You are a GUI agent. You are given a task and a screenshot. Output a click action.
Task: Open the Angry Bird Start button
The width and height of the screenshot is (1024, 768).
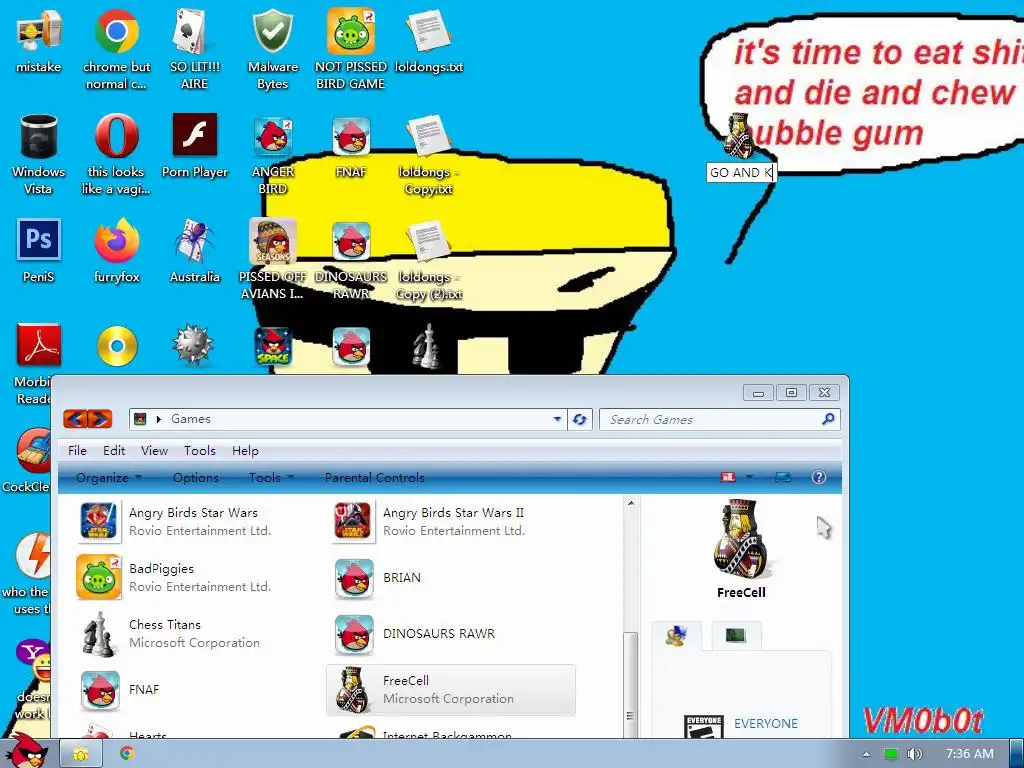pyautogui.click(x=26, y=749)
